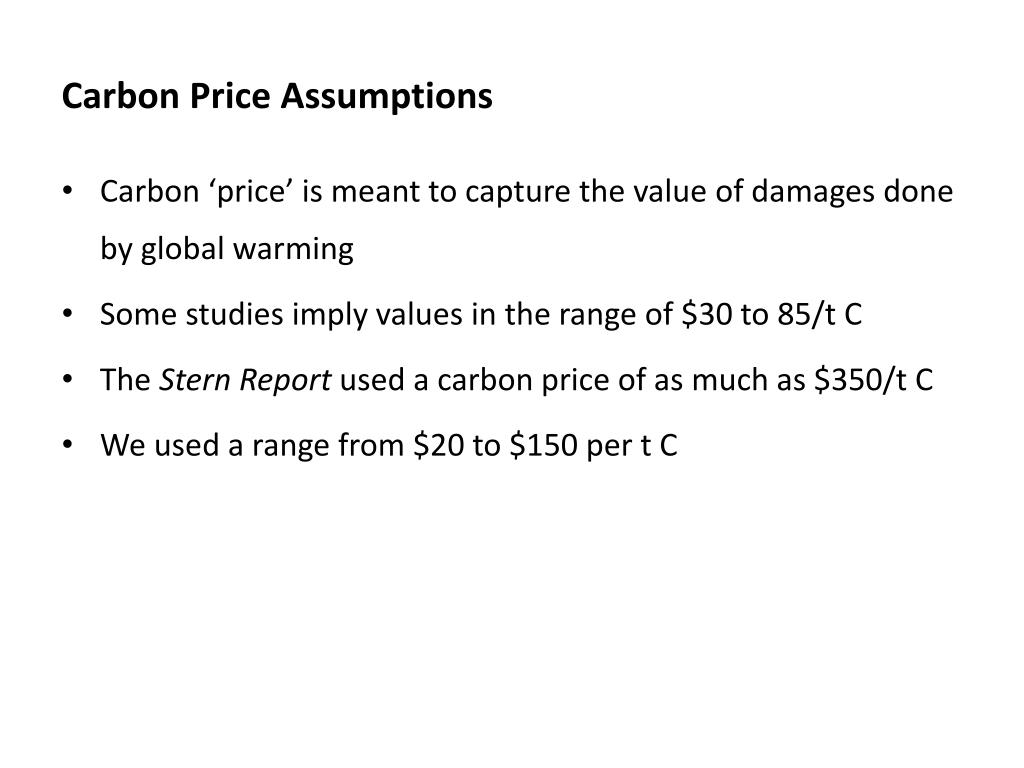This screenshot has width=1024, height=768.
Task: Click the first bullet point marker
Action: tap(68, 191)
